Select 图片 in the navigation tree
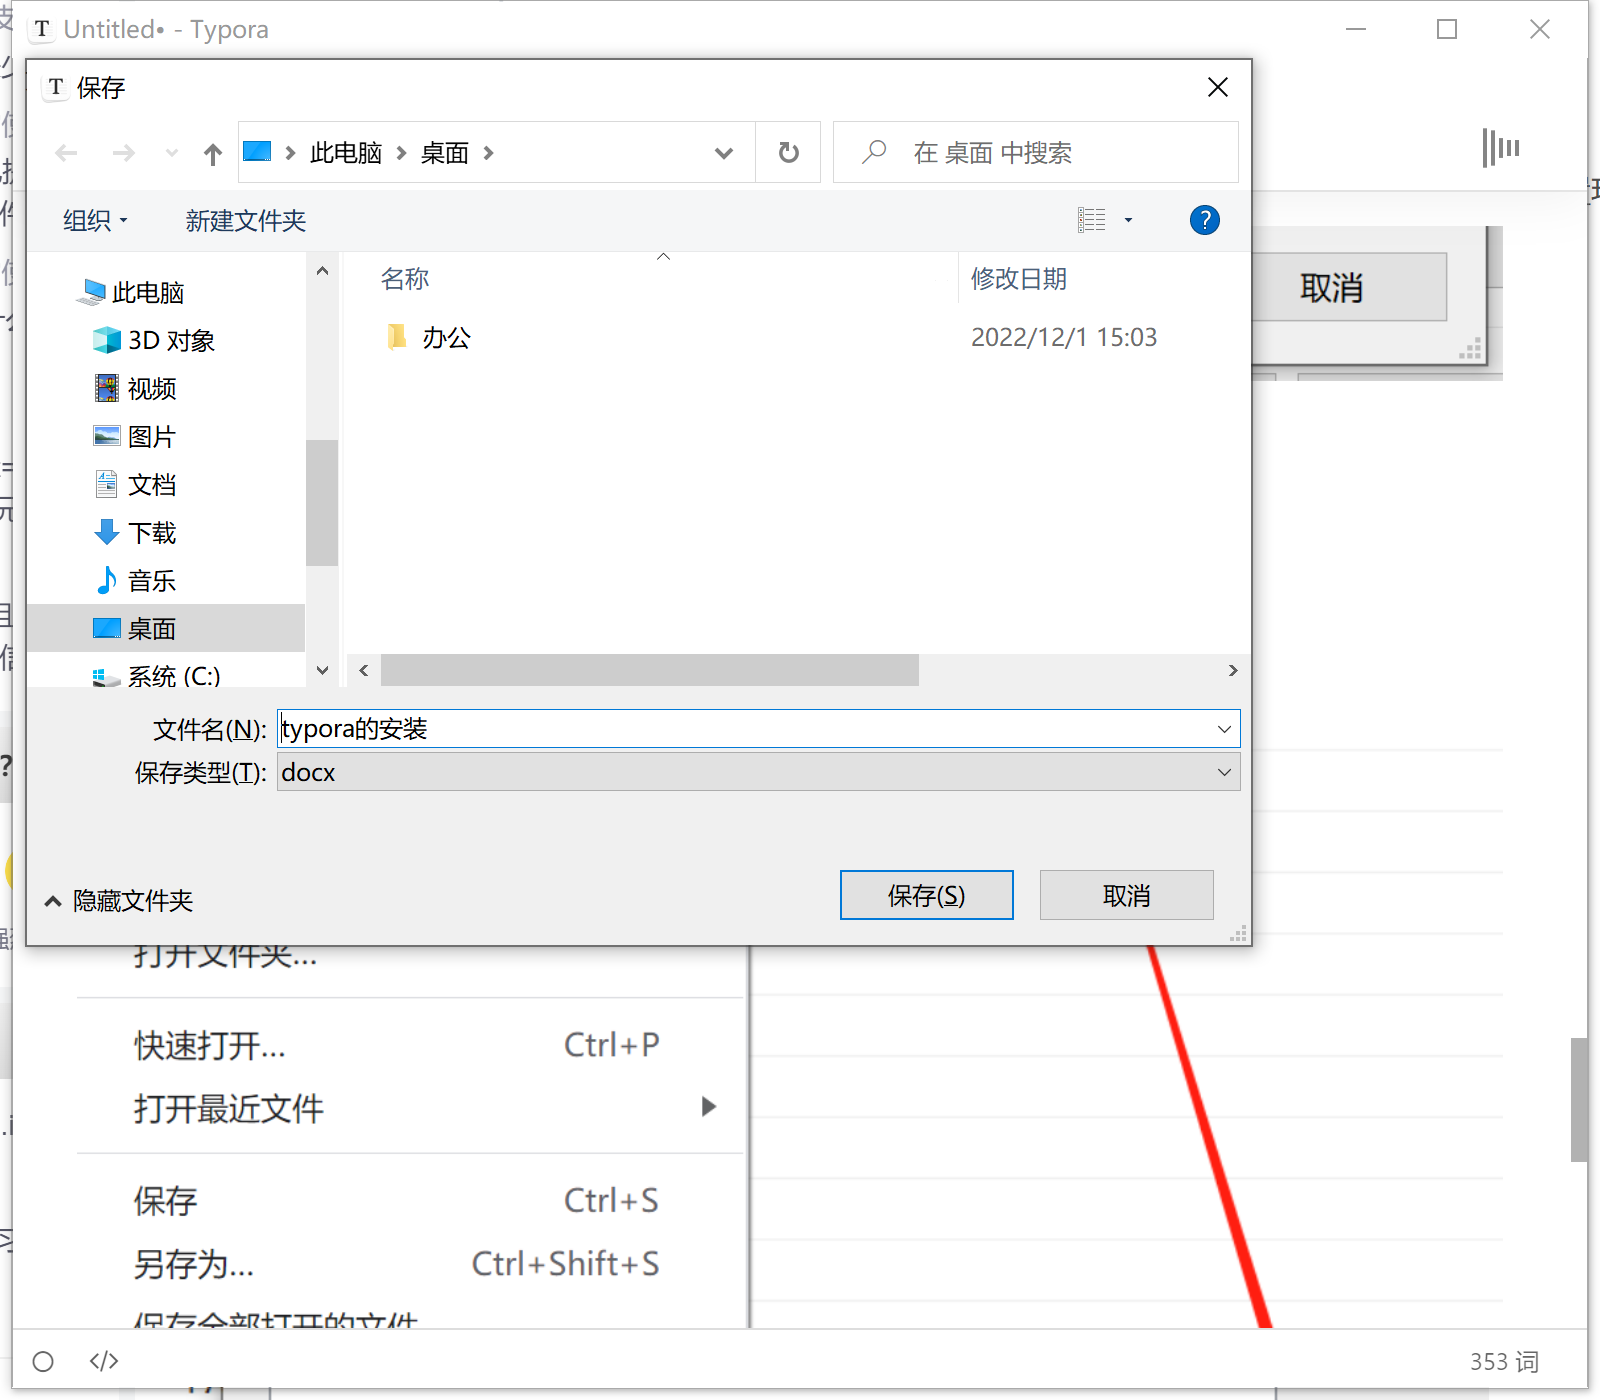Viewport: 1600px width, 1400px height. coord(135,436)
